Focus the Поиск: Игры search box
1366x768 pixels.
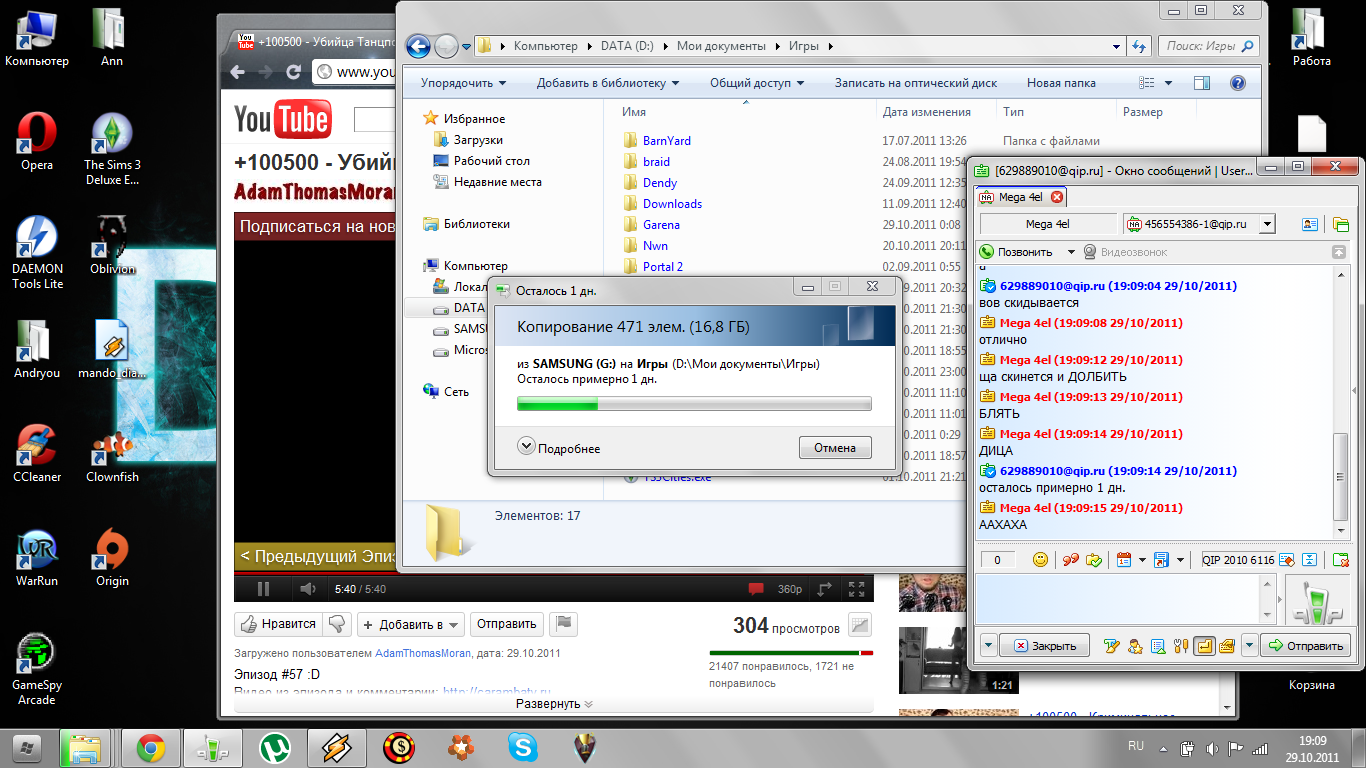coord(1208,46)
